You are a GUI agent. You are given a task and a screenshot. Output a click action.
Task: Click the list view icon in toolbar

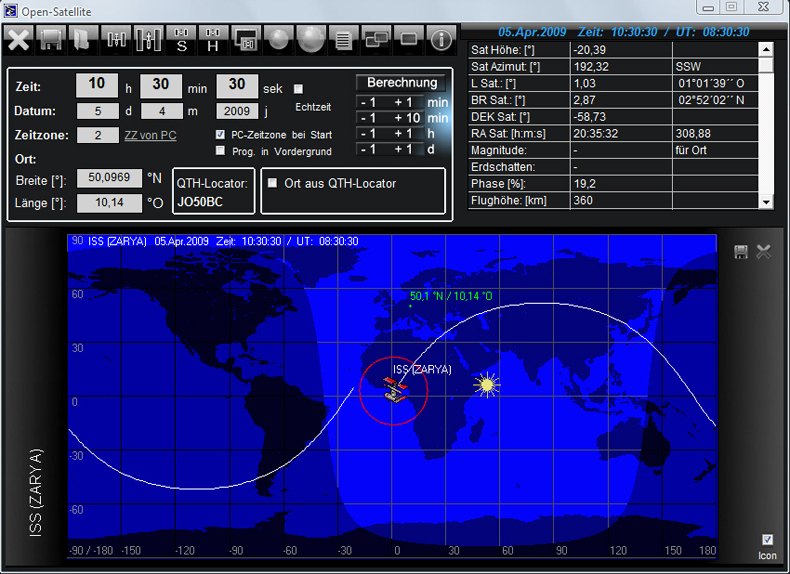point(344,40)
